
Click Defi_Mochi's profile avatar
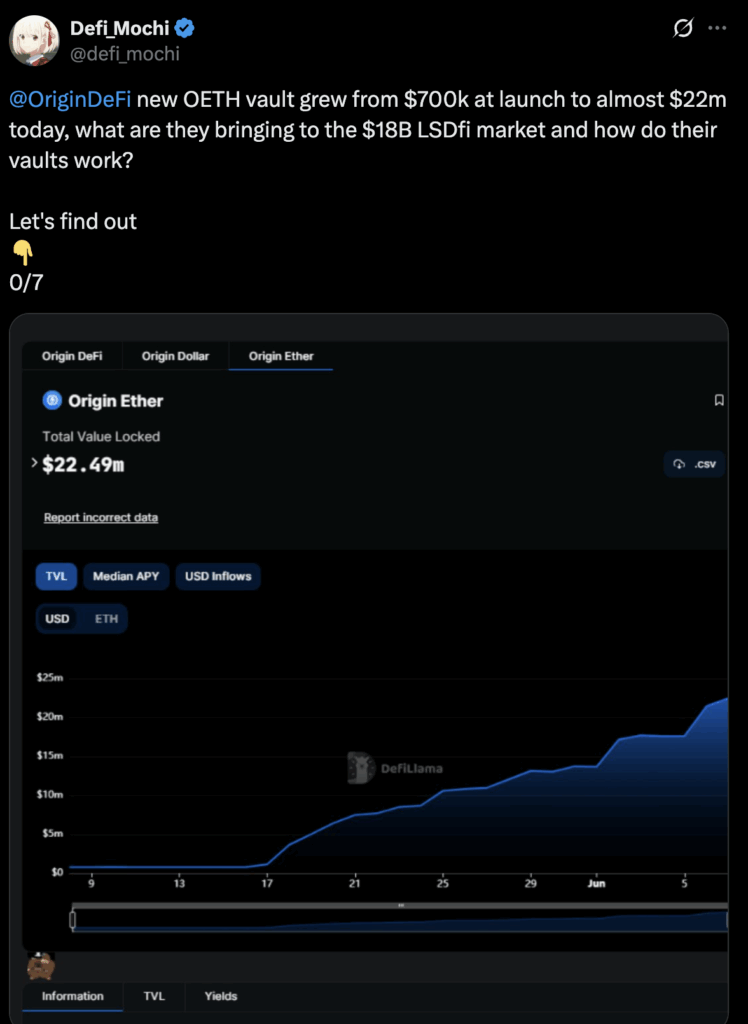coord(32,40)
